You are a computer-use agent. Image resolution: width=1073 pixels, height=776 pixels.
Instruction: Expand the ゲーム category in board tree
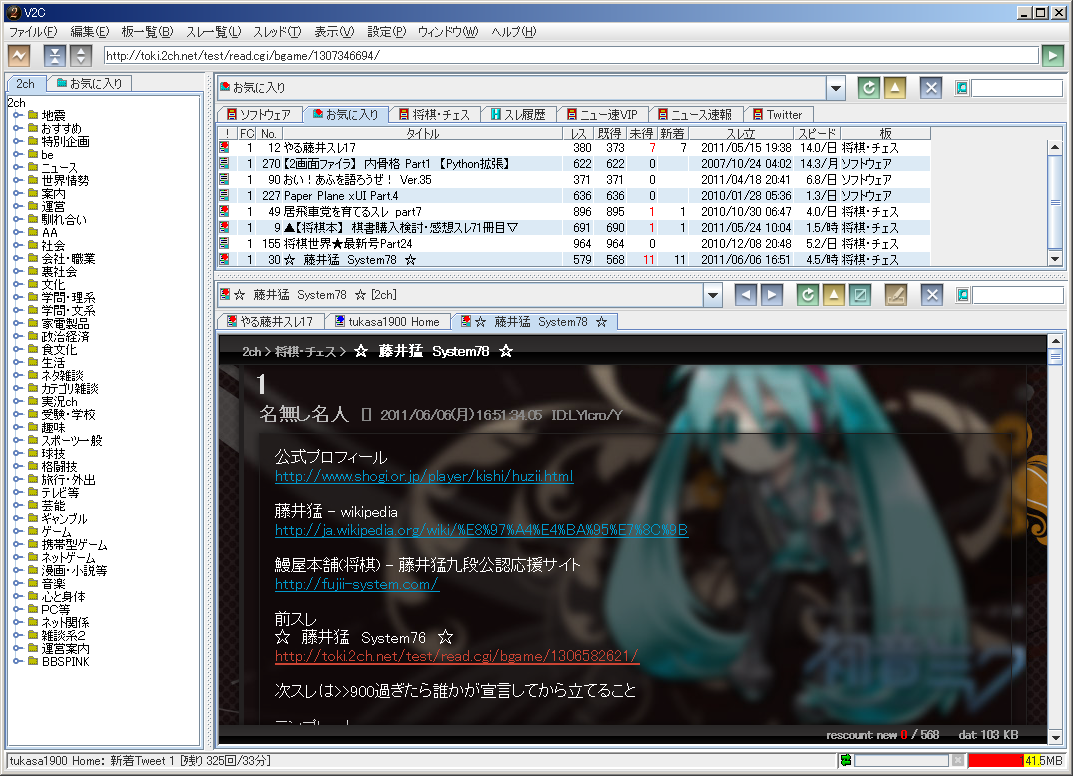[x=18, y=532]
